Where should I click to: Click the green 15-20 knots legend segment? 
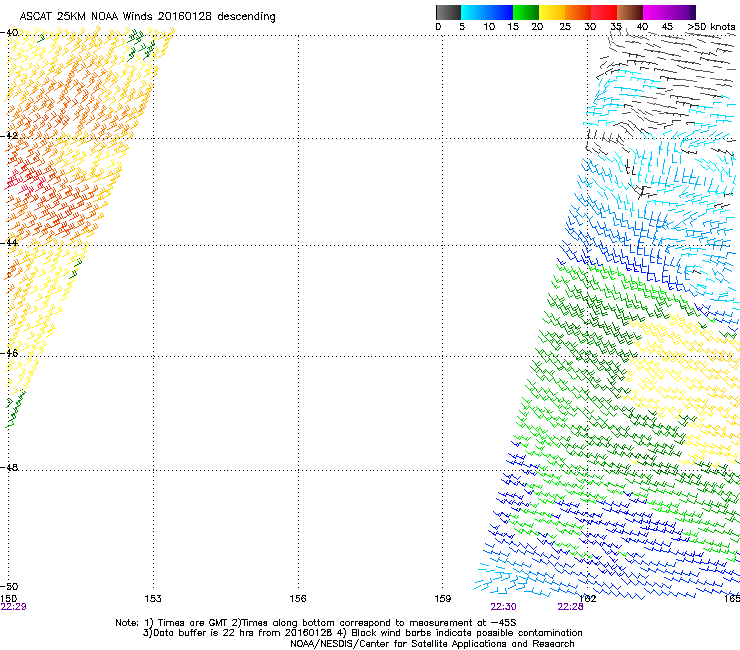point(526,12)
